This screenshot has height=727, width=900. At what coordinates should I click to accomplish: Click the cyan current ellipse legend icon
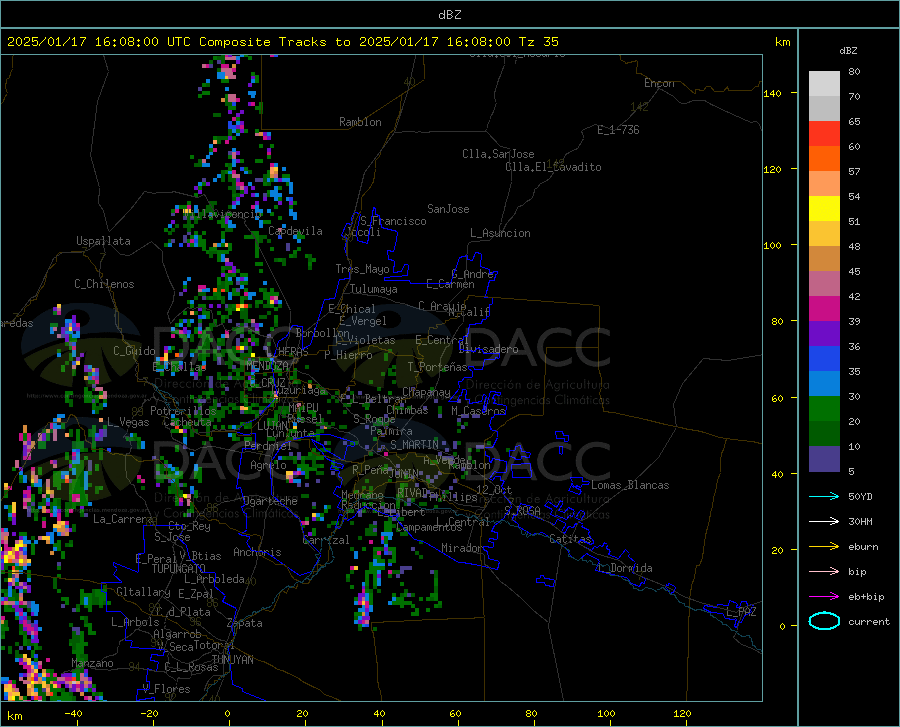pos(824,621)
